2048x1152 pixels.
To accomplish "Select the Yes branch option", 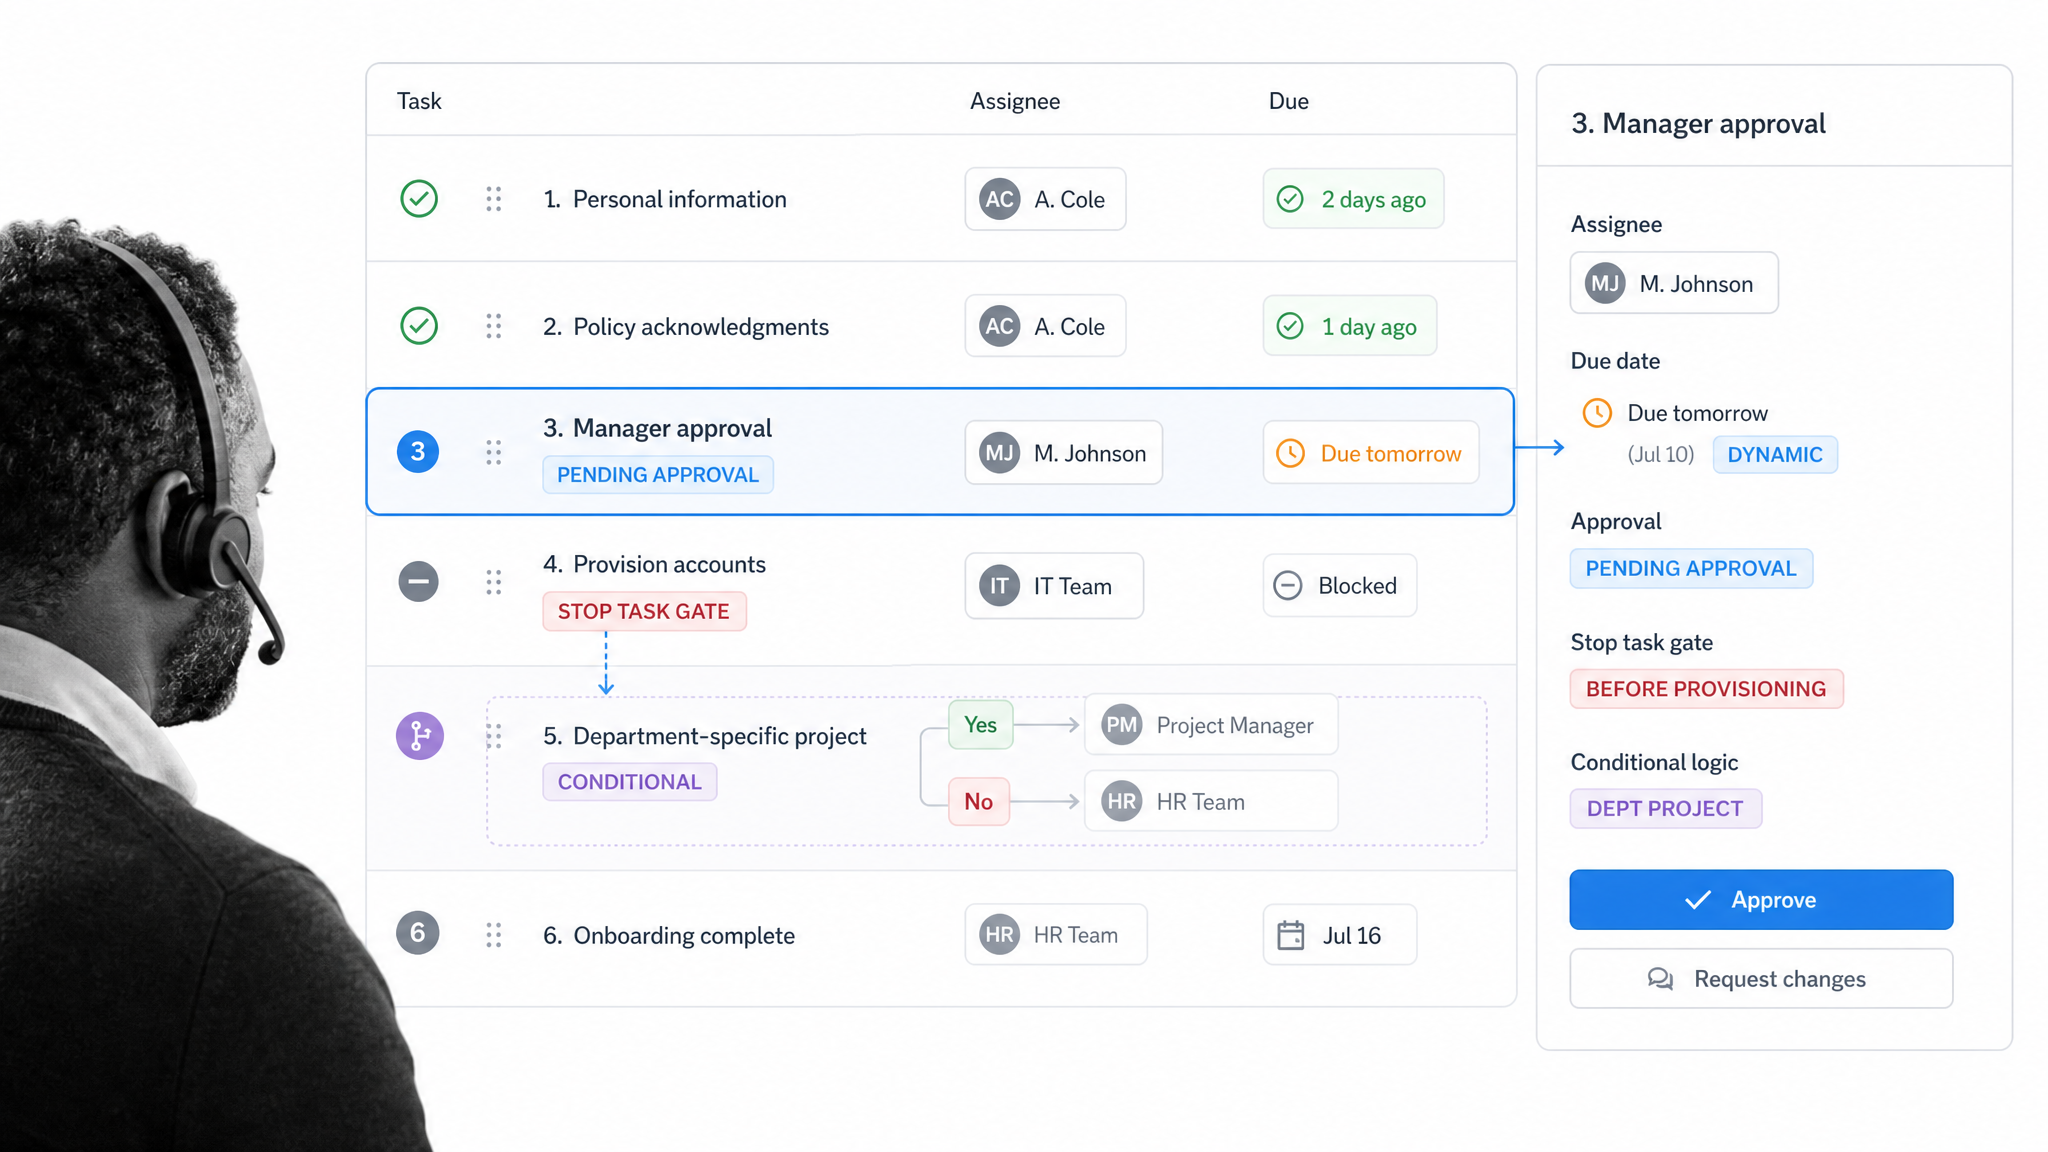I will coord(980,725).
